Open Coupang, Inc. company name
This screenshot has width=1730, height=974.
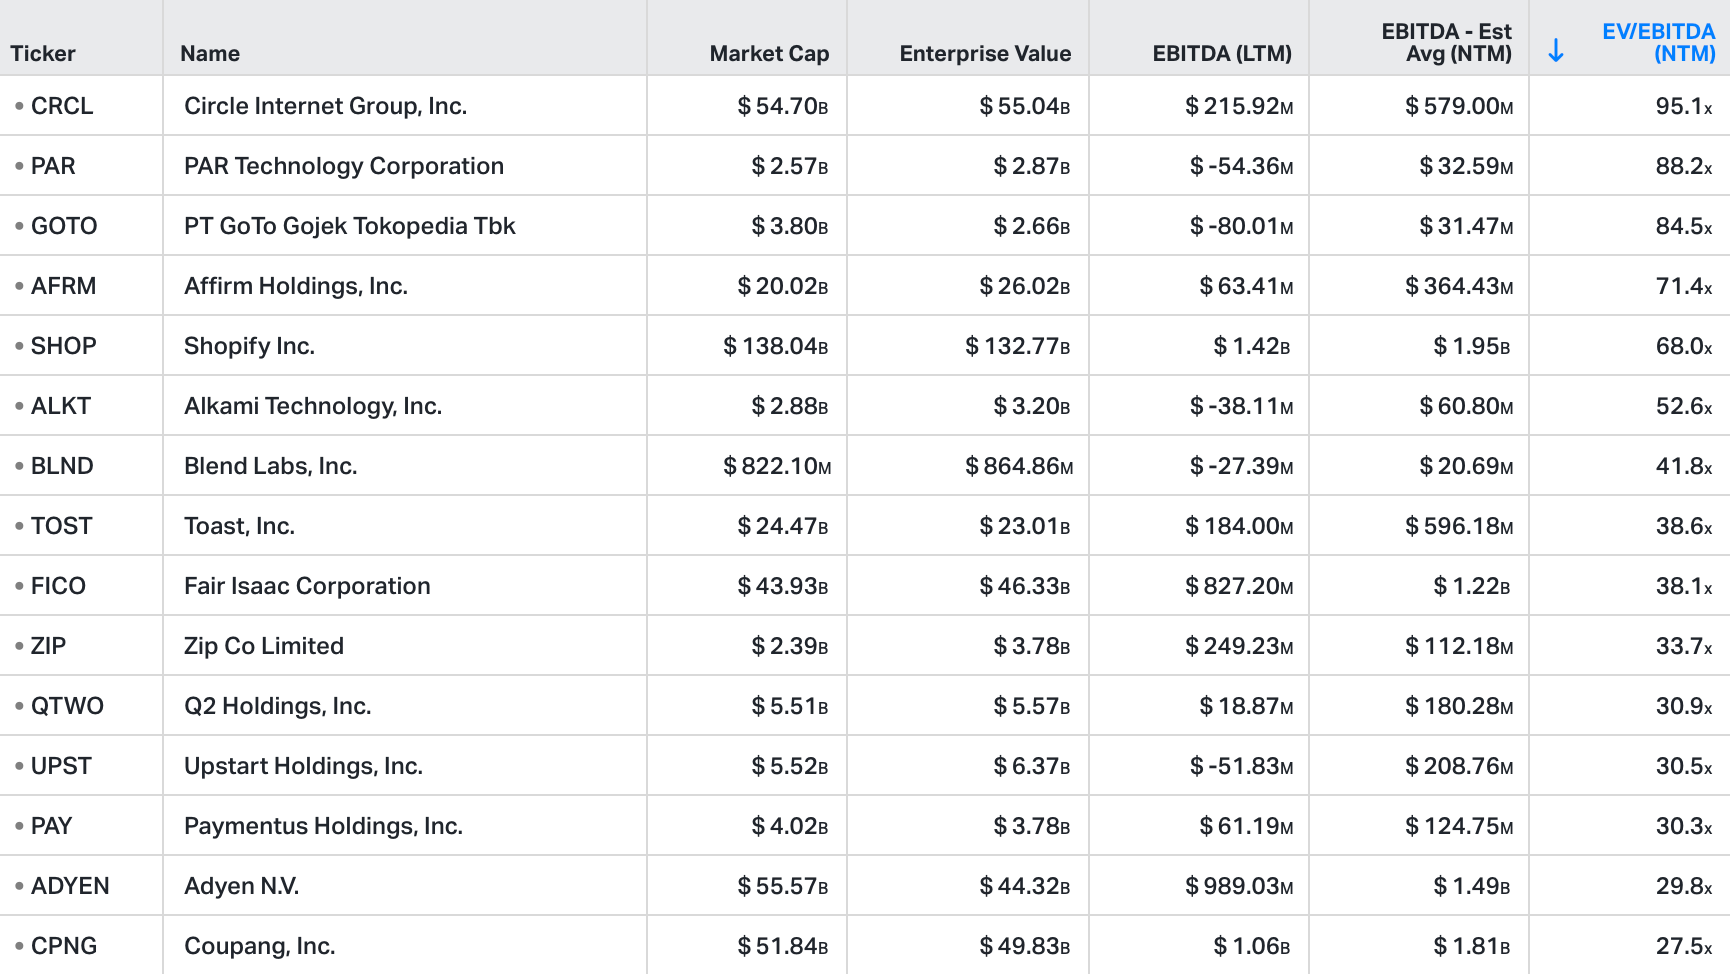(x=259, y=946)
